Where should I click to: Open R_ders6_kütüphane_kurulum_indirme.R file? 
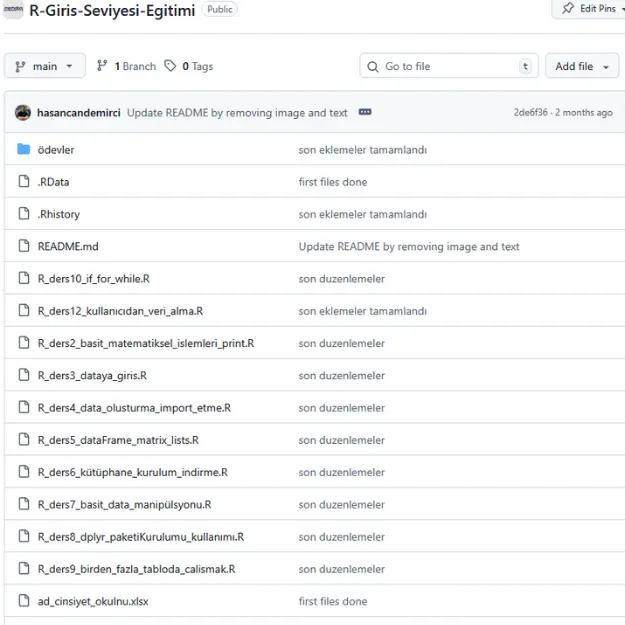coord(133,473)
